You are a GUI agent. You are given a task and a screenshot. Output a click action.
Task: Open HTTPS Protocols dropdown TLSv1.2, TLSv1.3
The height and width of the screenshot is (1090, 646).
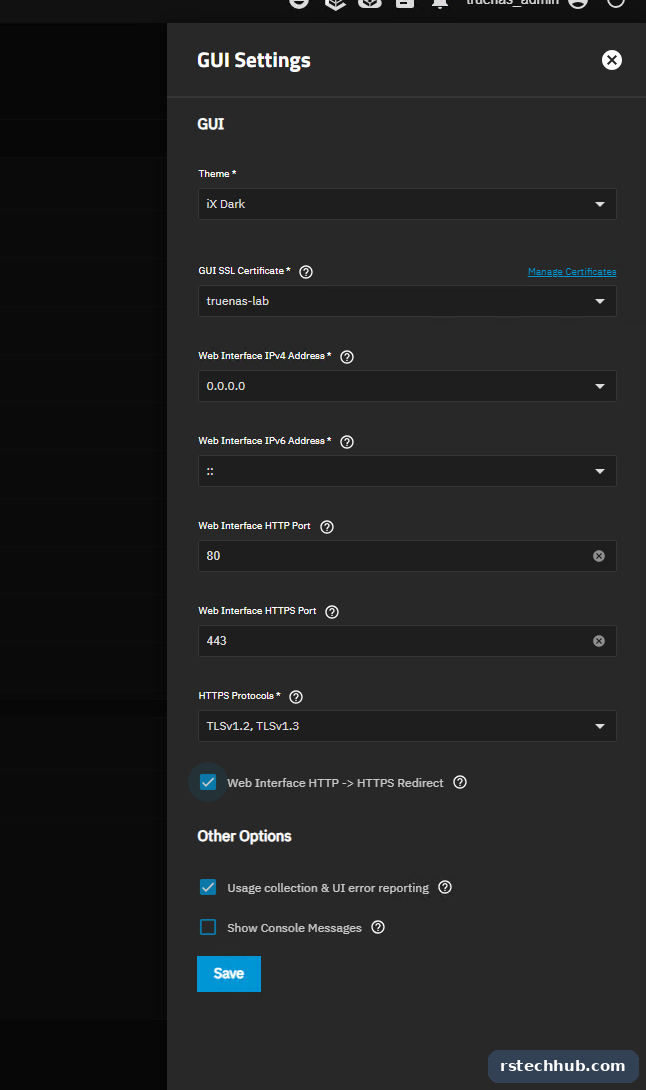click(x=407, y=726)
